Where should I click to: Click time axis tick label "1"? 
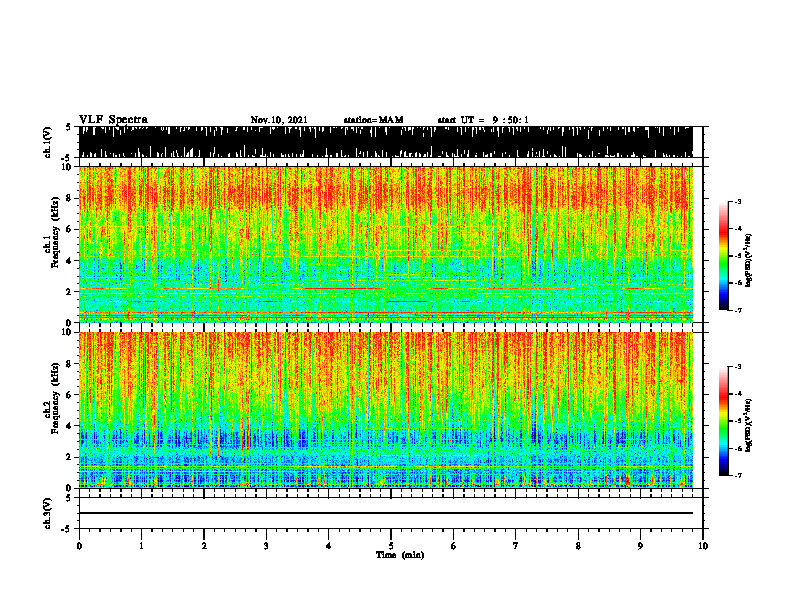pos(141,546)
